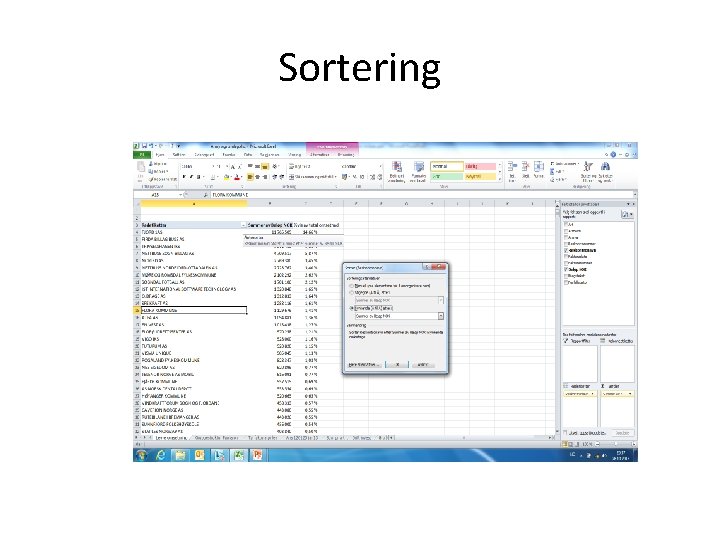Viewport: 720px width, 540px height.
Task: Click the vertical worksheet scrollbar
Action: point(557,317)
